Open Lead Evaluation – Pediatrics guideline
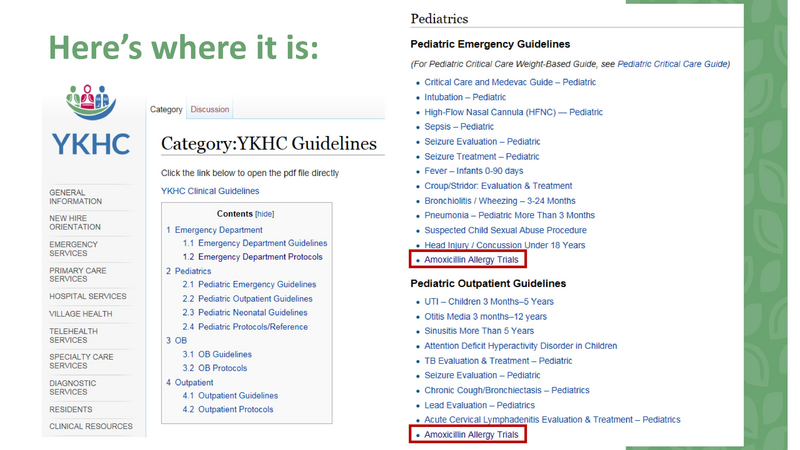Screen dimensions: 800x450 click(x=480, y=405)
